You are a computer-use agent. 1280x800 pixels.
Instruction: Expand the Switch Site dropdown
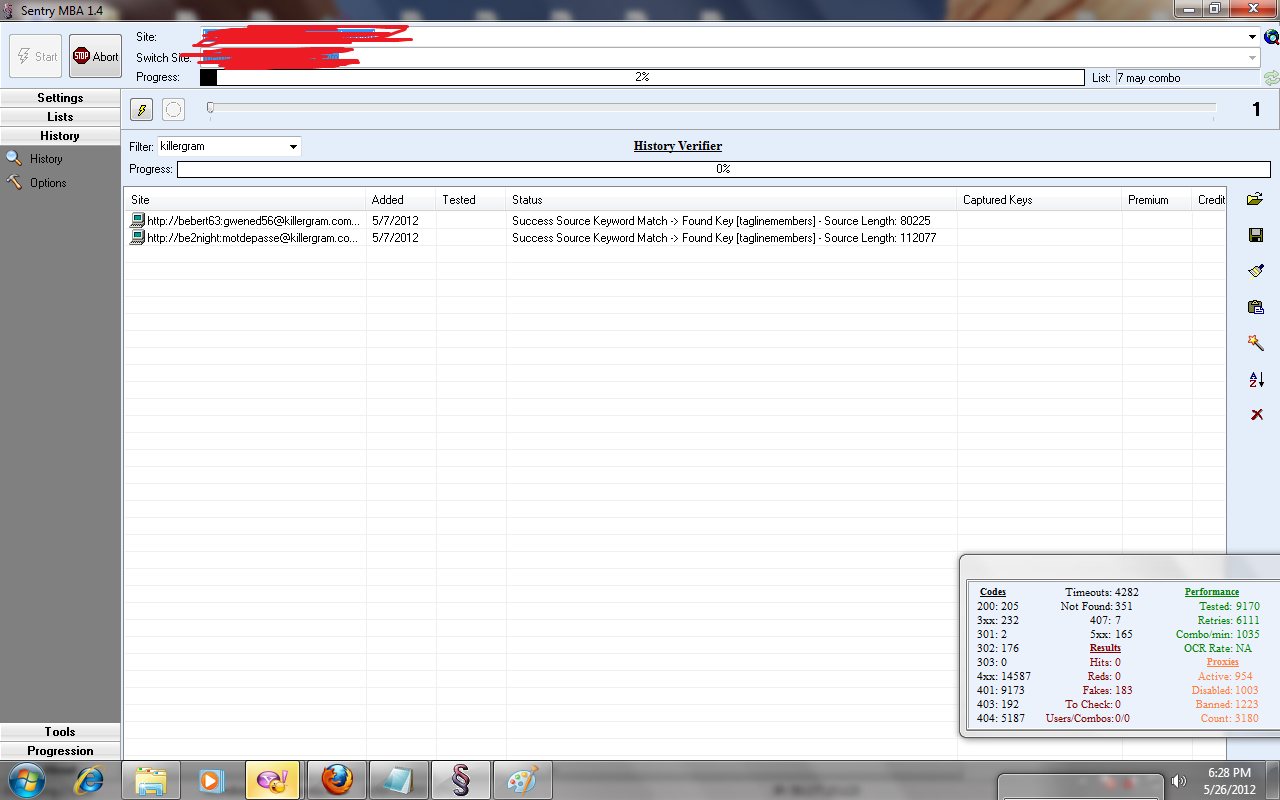point(1252,58)
